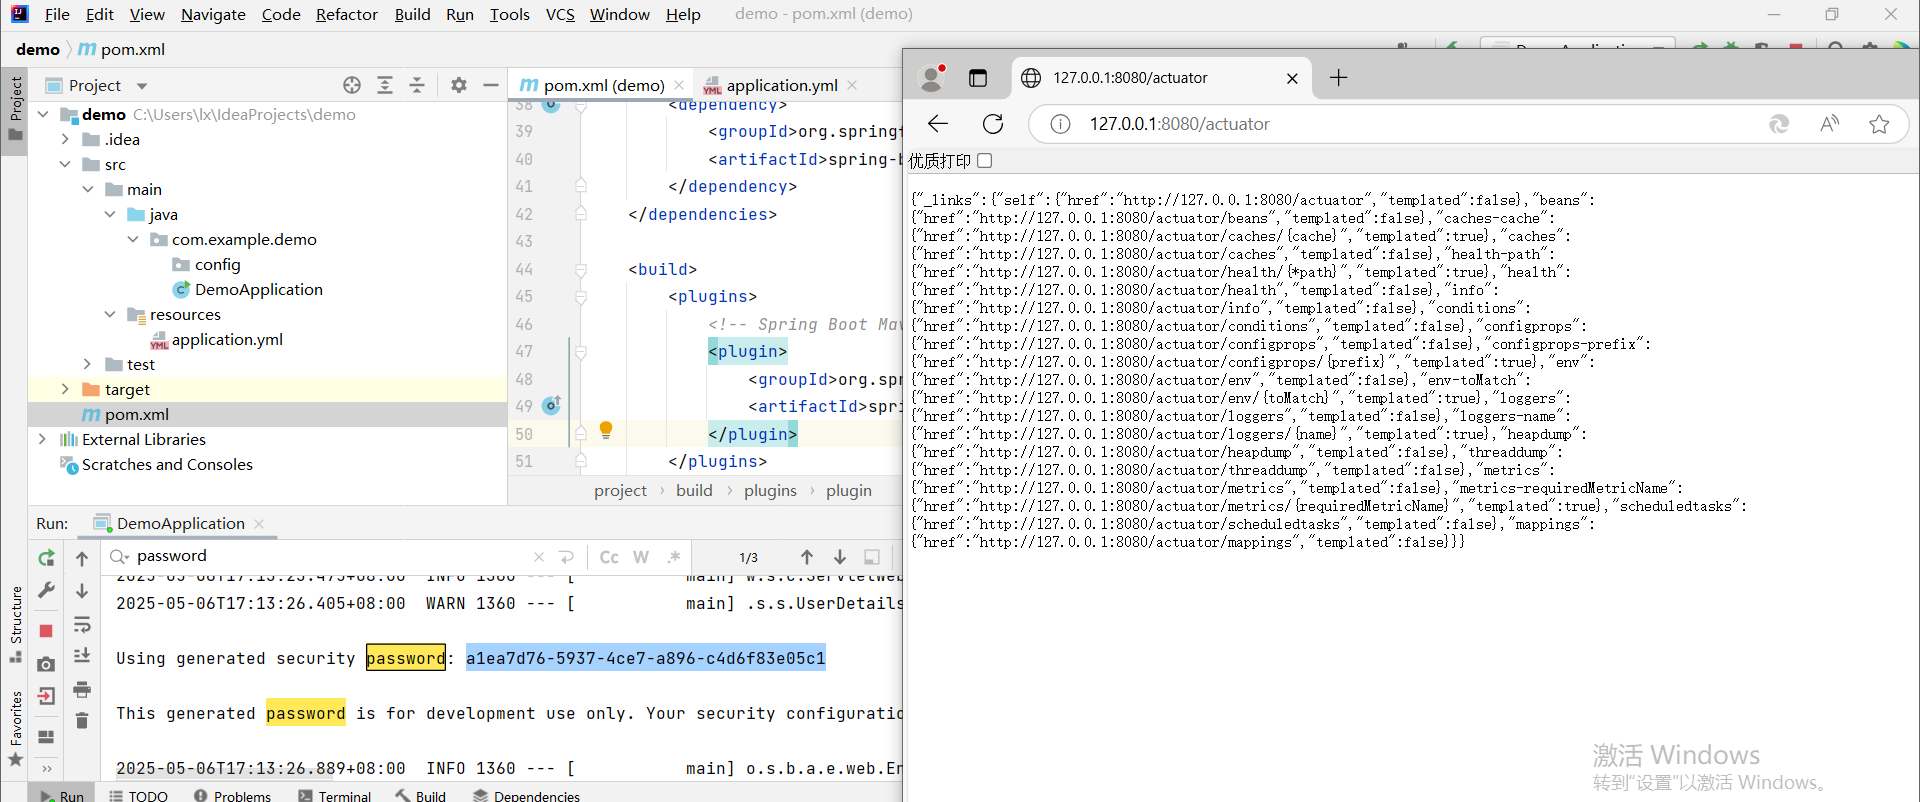The image size is (1920, 802).
Task: Collapse all in Project panel
Action: coord(417,85)
